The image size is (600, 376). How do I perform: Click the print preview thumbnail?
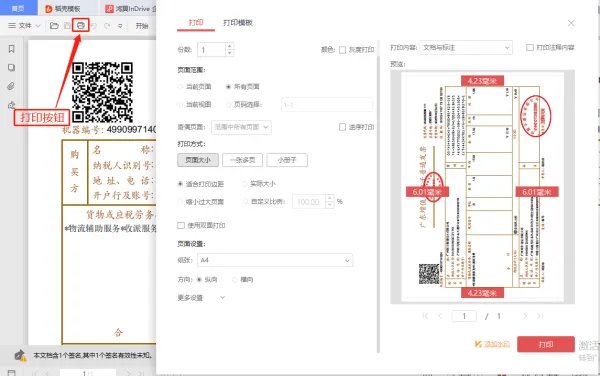[483, 187]
